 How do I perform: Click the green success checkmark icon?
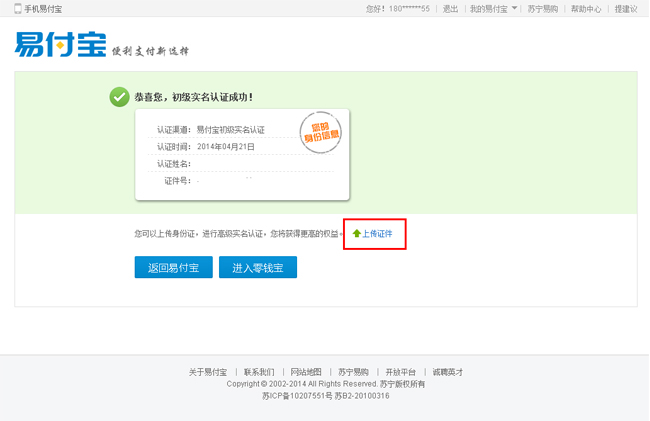coord(119,97)
